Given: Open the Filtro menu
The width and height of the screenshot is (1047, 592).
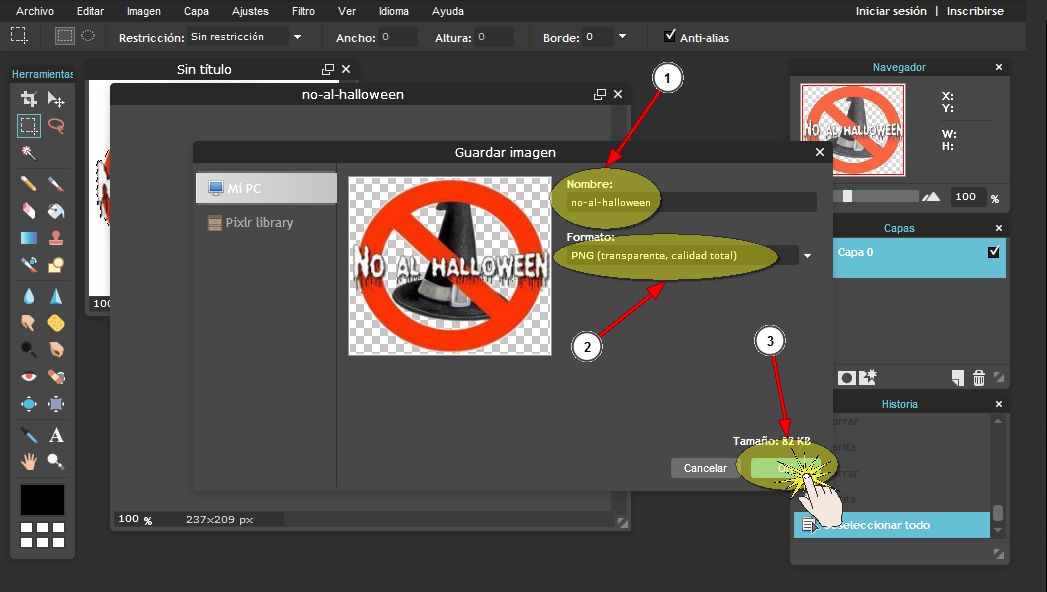Looking at the screenshot, I should tap(301, 11).
